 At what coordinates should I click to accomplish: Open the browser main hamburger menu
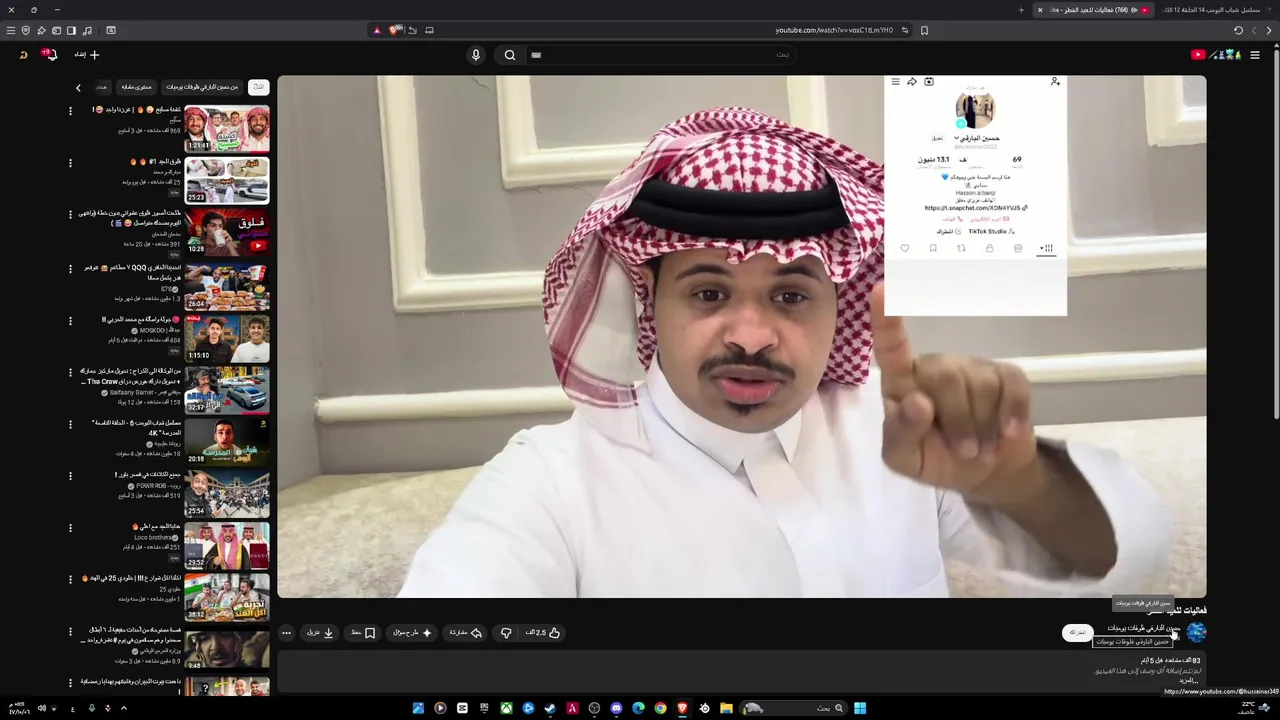[10, 30]
